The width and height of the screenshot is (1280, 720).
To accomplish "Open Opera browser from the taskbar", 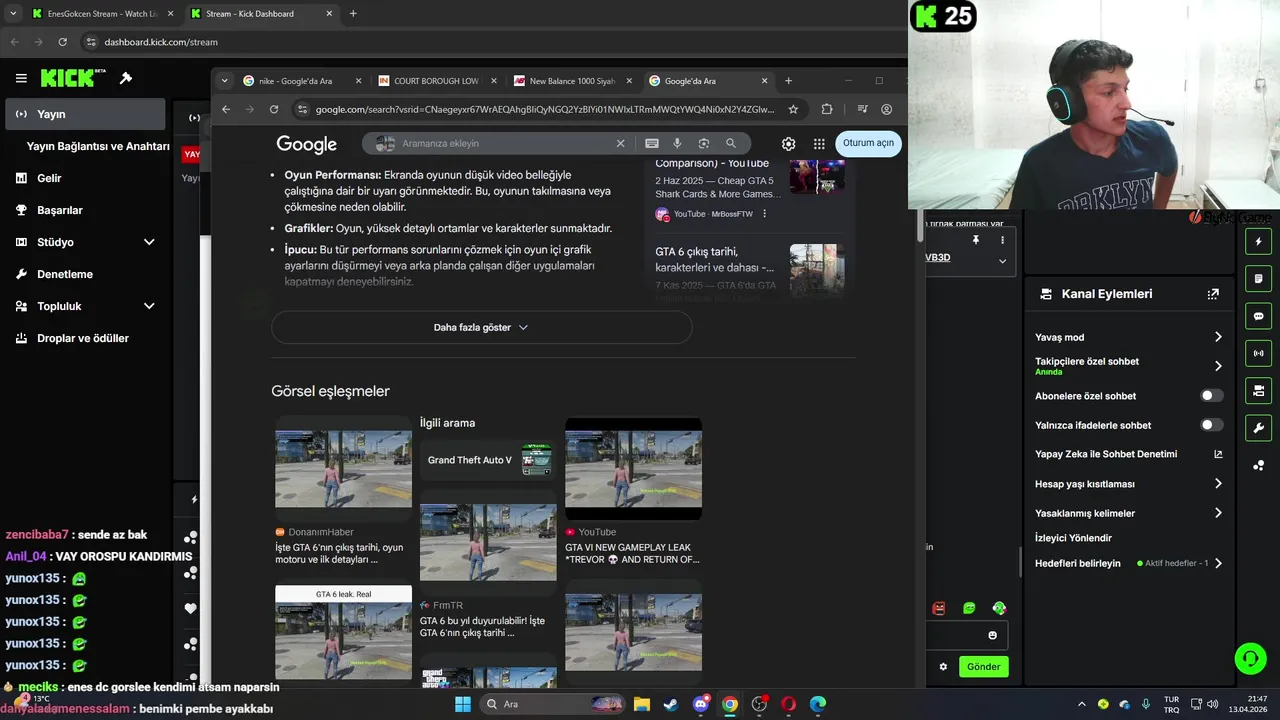I will [x=788, y=704].
